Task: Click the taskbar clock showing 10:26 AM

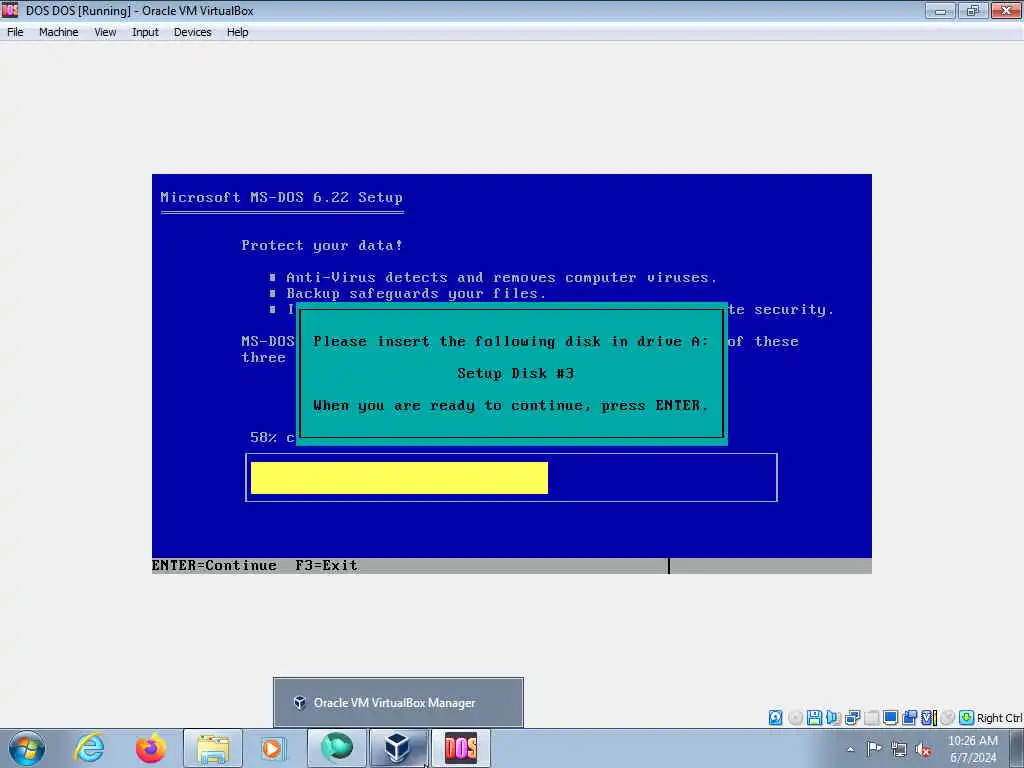Action: pyautogui.click(x=973, y=749)
